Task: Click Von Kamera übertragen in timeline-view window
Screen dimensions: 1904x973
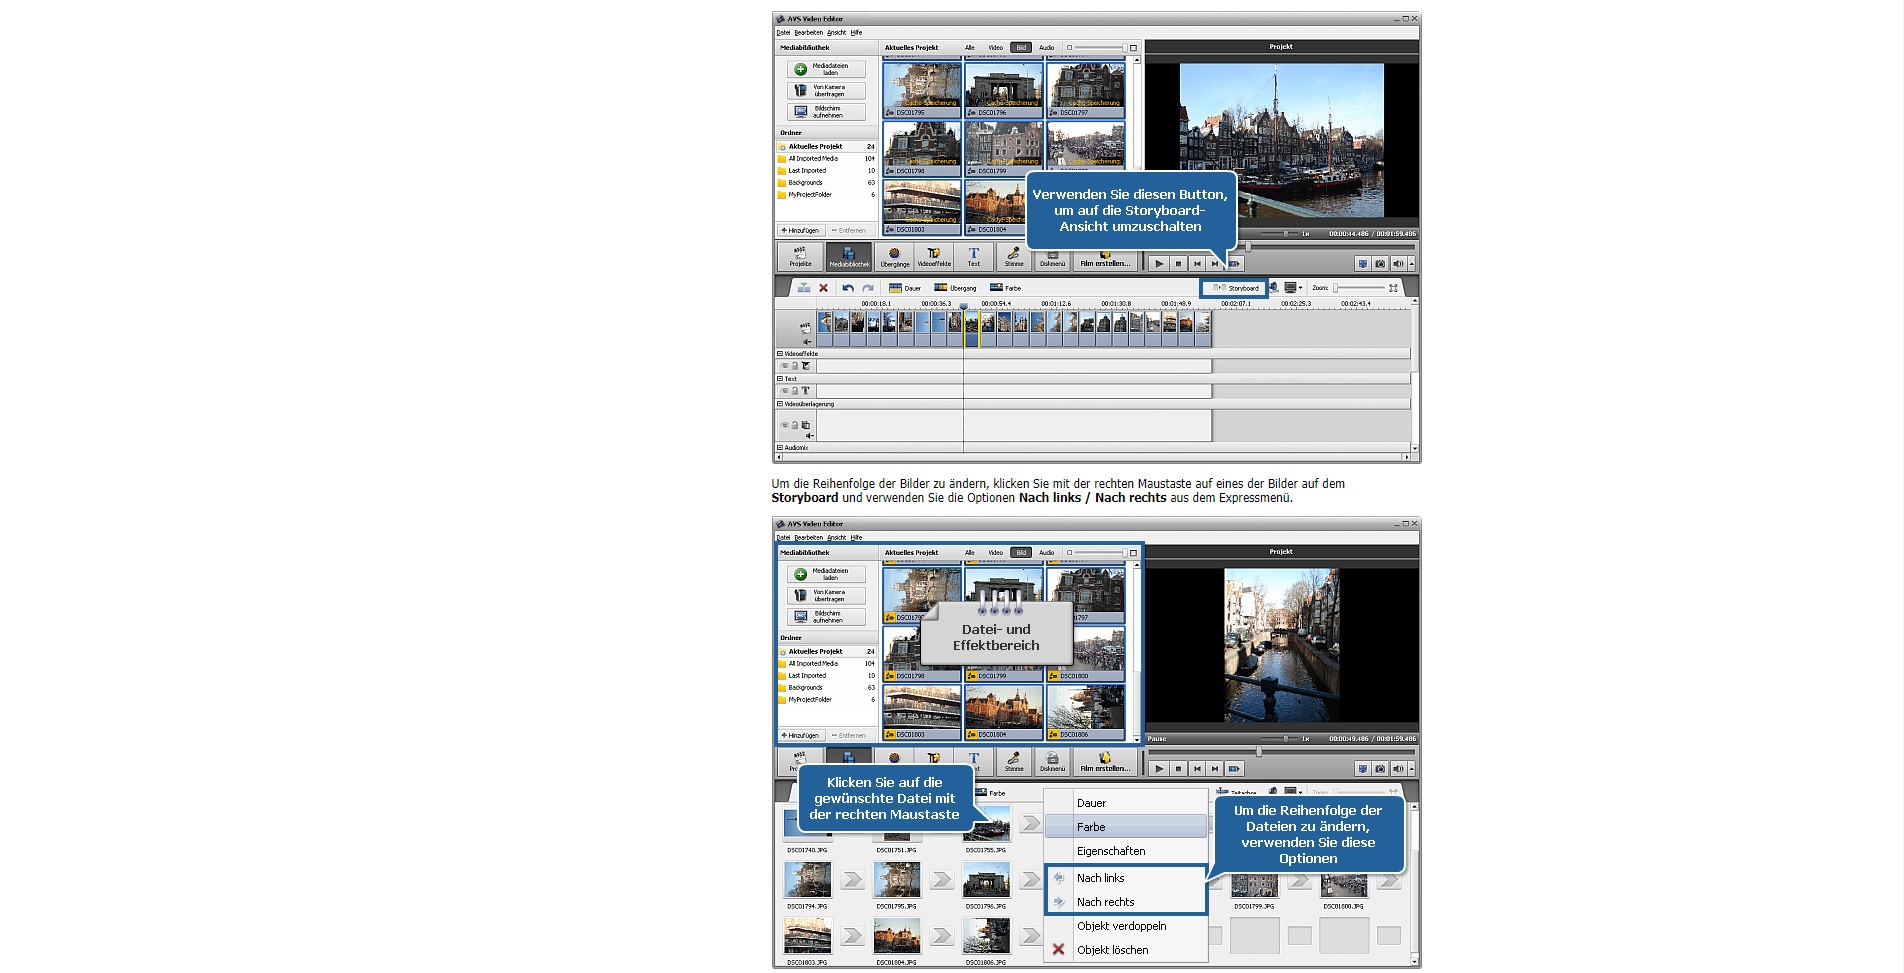Action: coord(826,91)
